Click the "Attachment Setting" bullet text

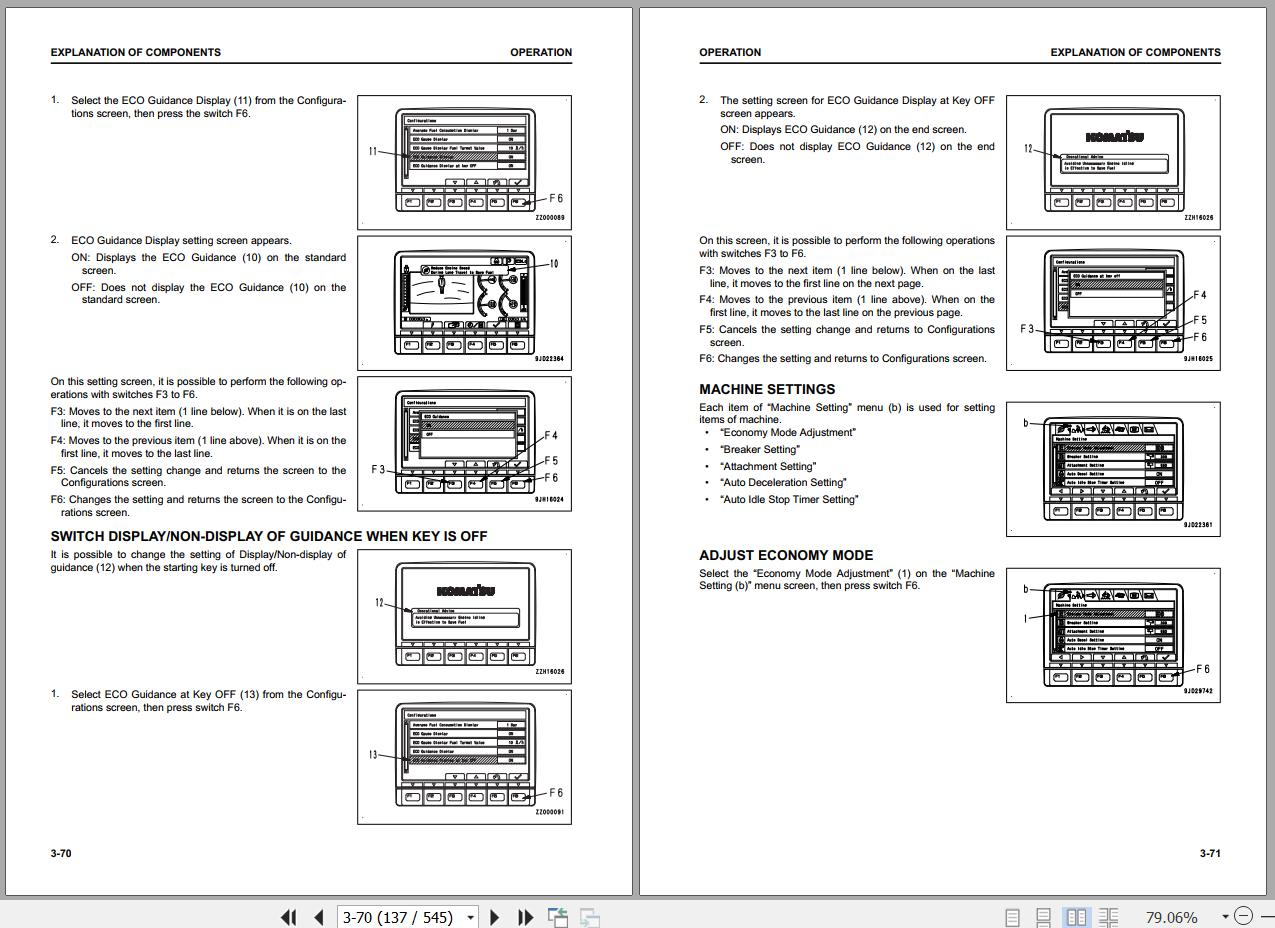(x=768, y=466)
